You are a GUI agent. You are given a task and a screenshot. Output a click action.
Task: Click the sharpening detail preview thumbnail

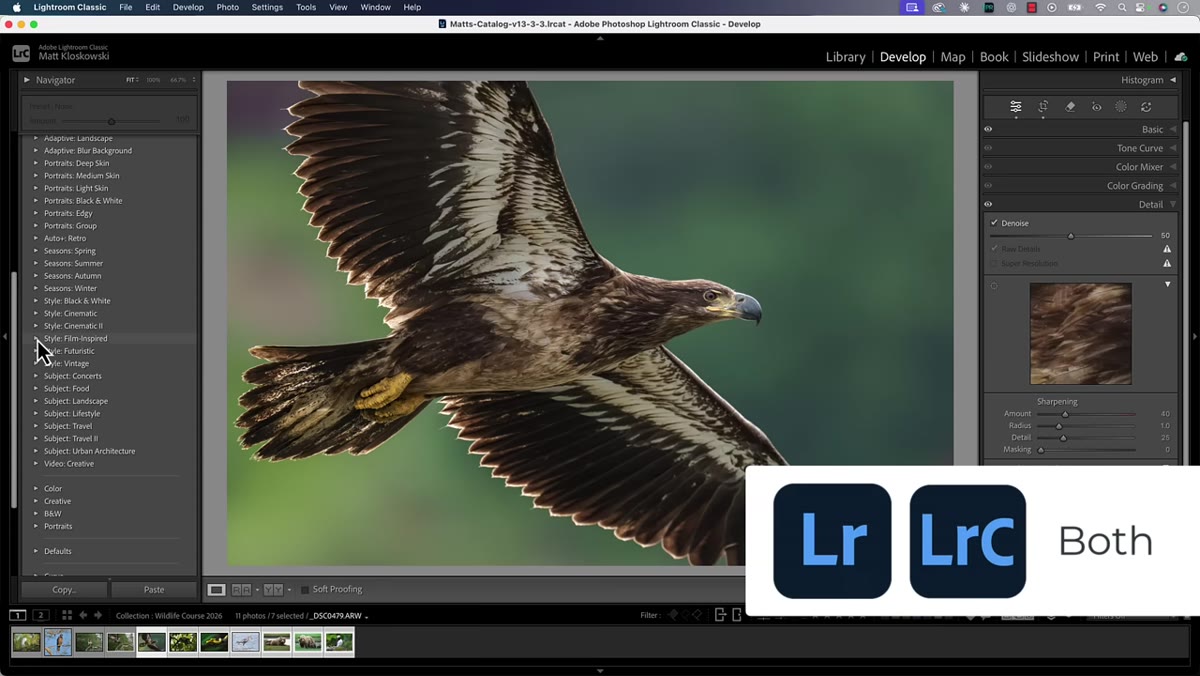tap(1081, 333)
